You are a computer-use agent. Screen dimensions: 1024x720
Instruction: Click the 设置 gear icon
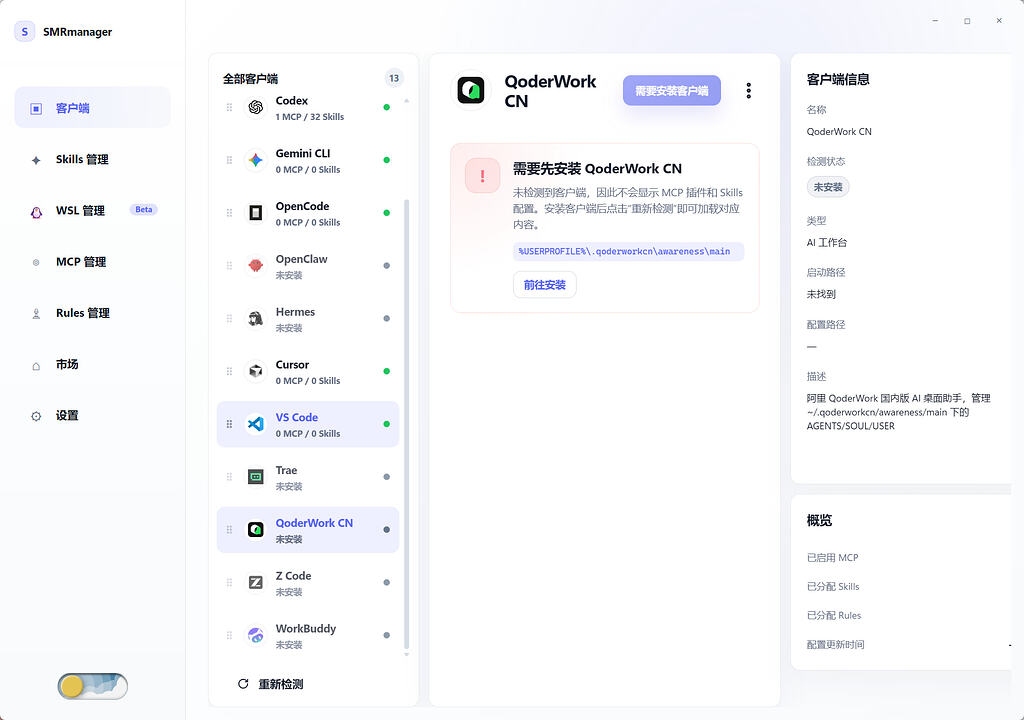(x=36, y=416)
